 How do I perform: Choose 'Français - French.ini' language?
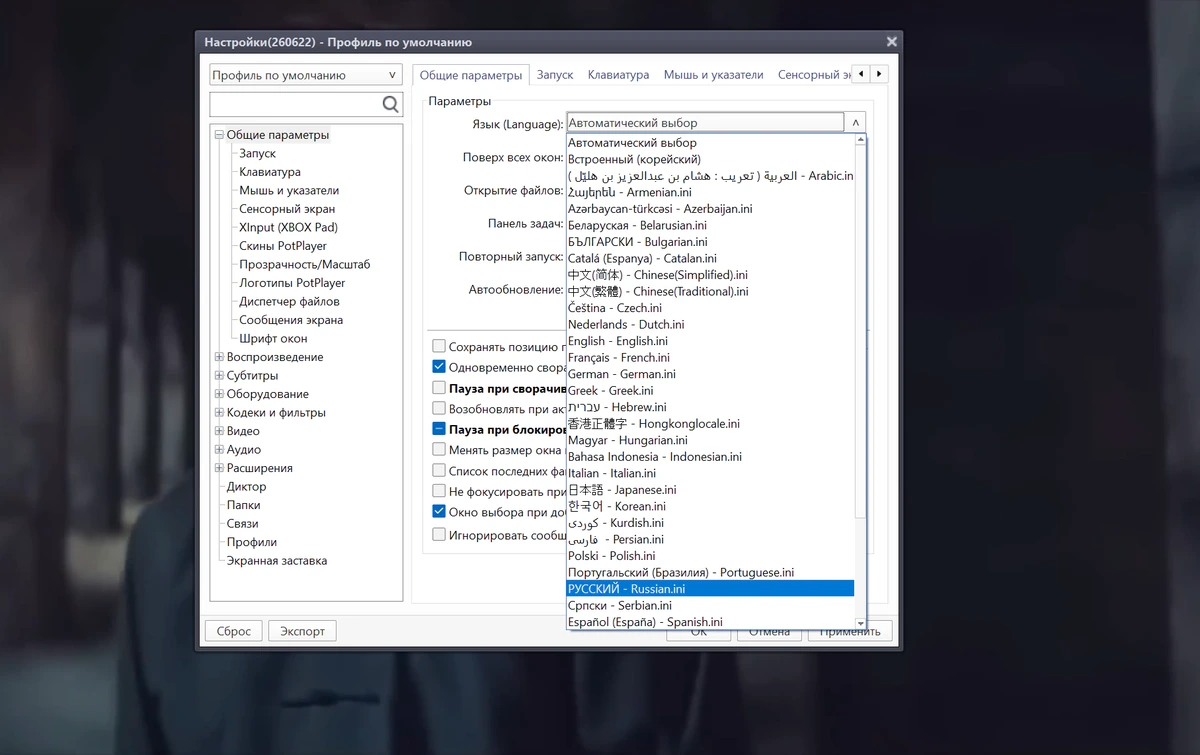pos(711,357)
